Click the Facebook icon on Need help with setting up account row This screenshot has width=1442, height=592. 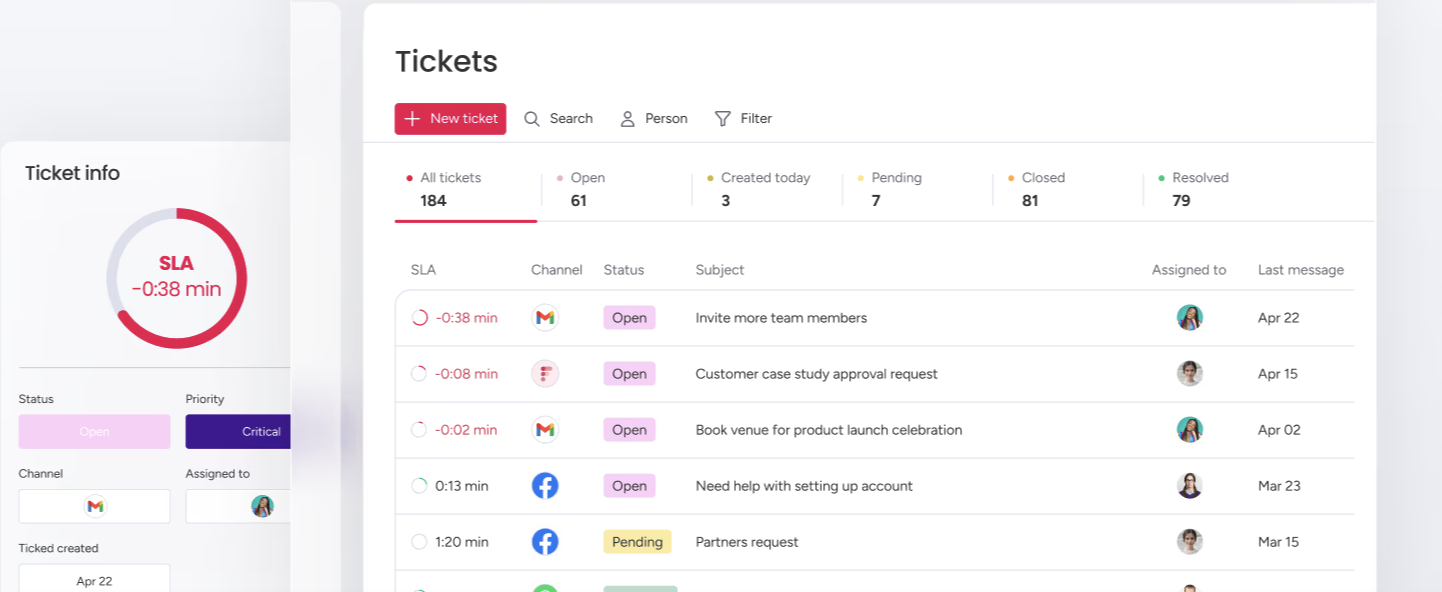[x=545, y=486]
